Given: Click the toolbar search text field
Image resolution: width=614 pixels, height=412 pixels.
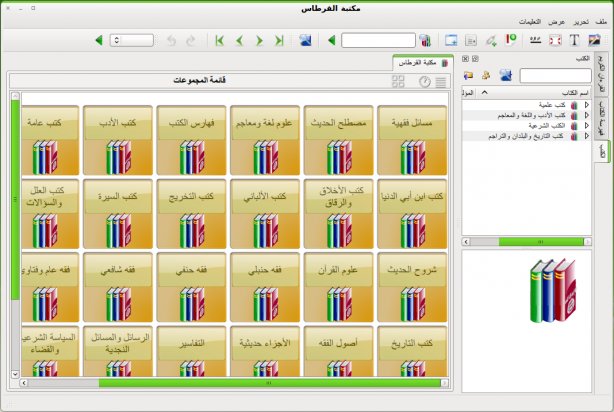Looking at the screenshot, I should [378, 40].
